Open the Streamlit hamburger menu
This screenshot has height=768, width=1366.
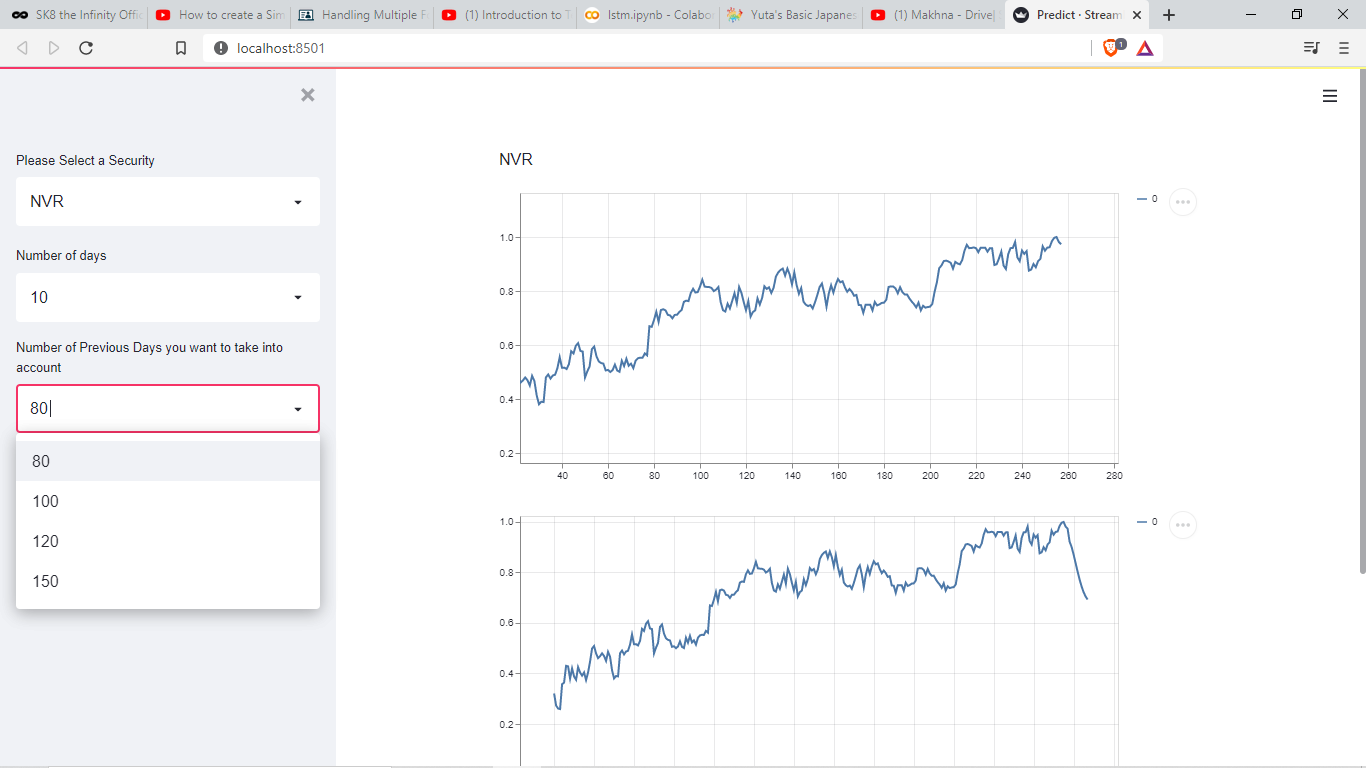[1330, 96]
